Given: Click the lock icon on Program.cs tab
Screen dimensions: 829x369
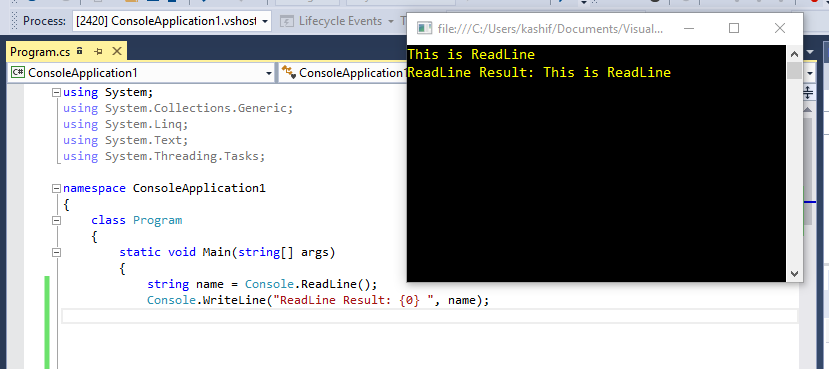Looking at the screenshot, I should [80, 51].
